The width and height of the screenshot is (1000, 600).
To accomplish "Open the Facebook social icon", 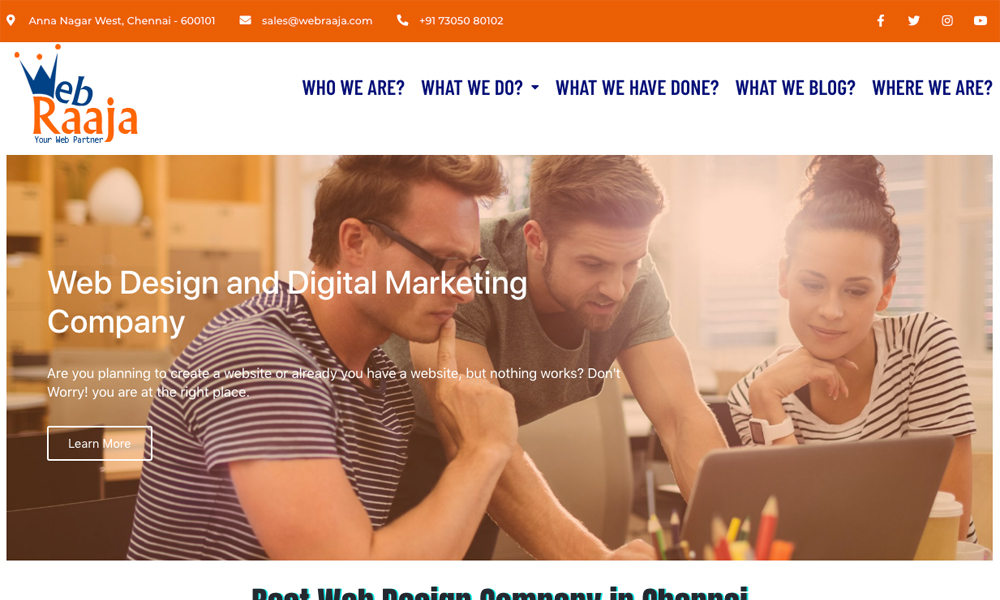I will [x=880, y=20].
